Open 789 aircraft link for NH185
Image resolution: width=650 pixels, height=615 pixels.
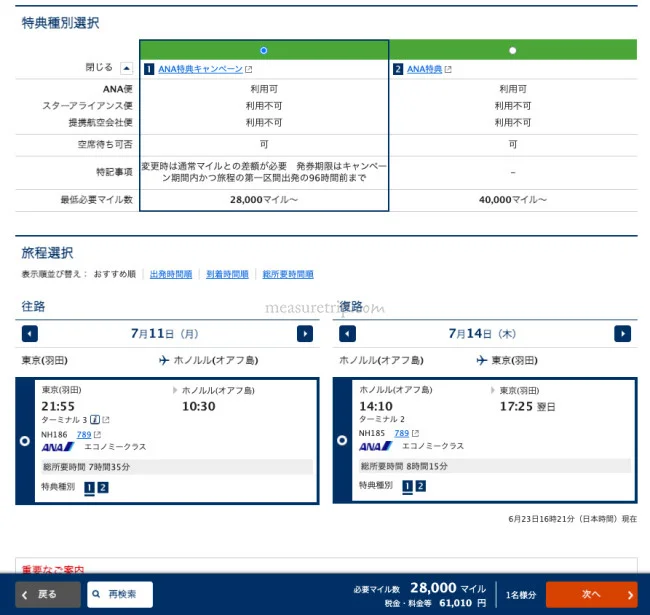[x=401, y=433]
